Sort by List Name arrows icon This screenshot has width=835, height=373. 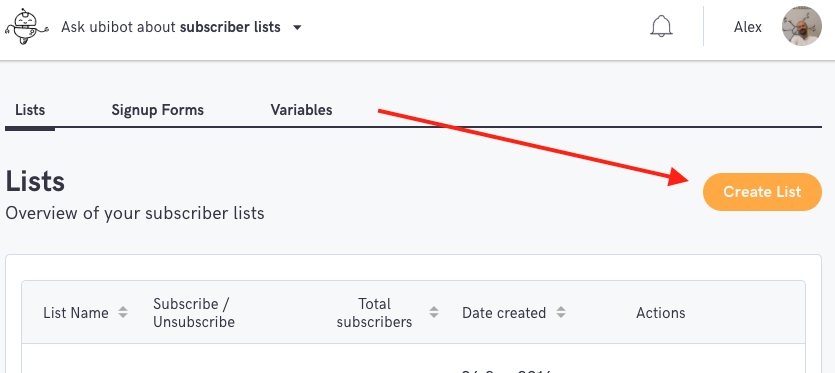coord(123,313)
